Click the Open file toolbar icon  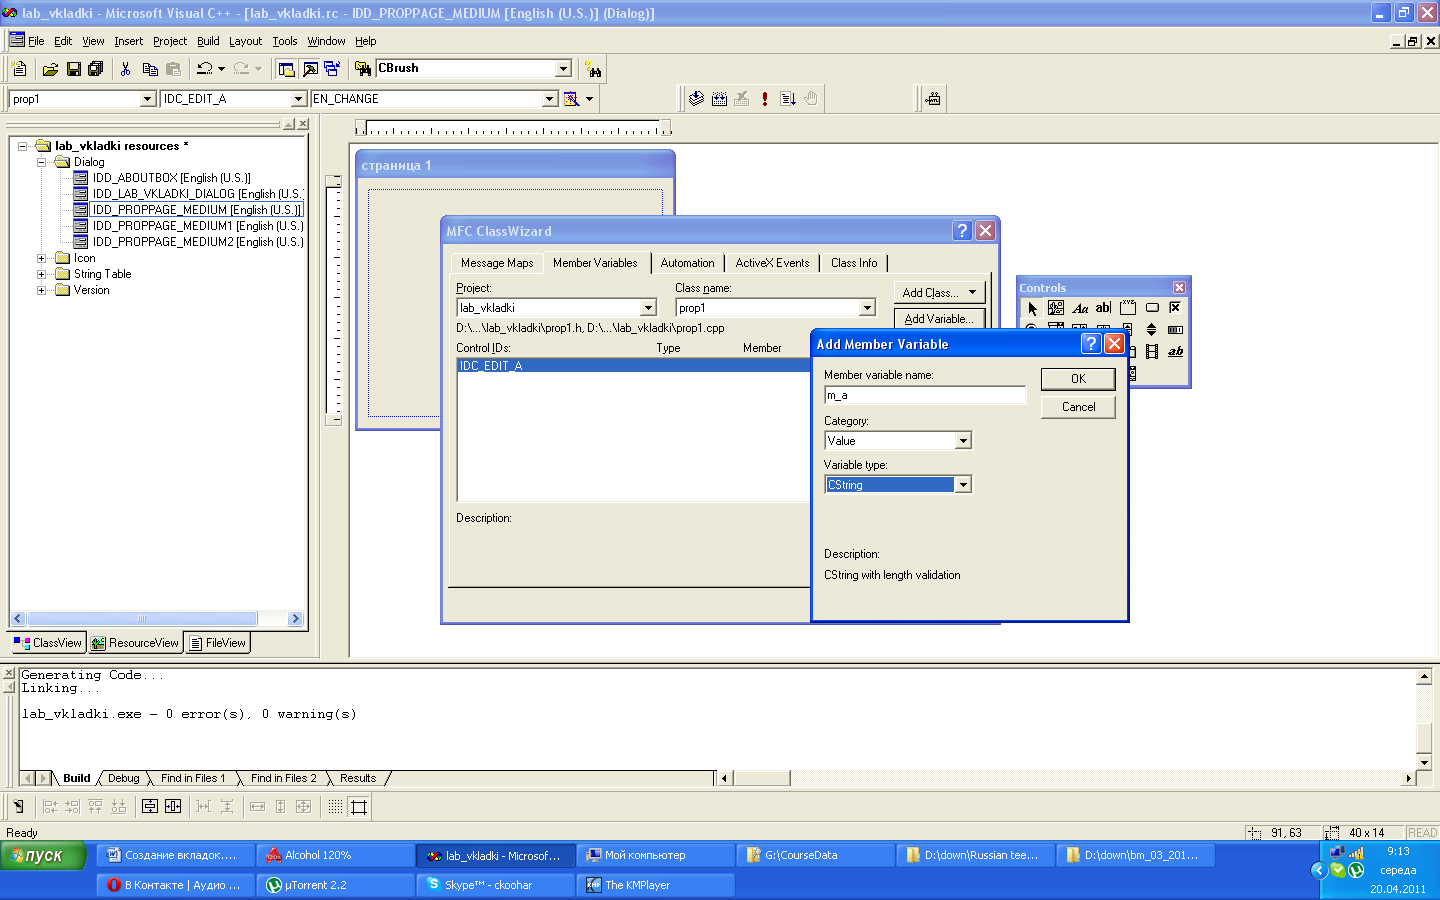click(x=50, y=69)
